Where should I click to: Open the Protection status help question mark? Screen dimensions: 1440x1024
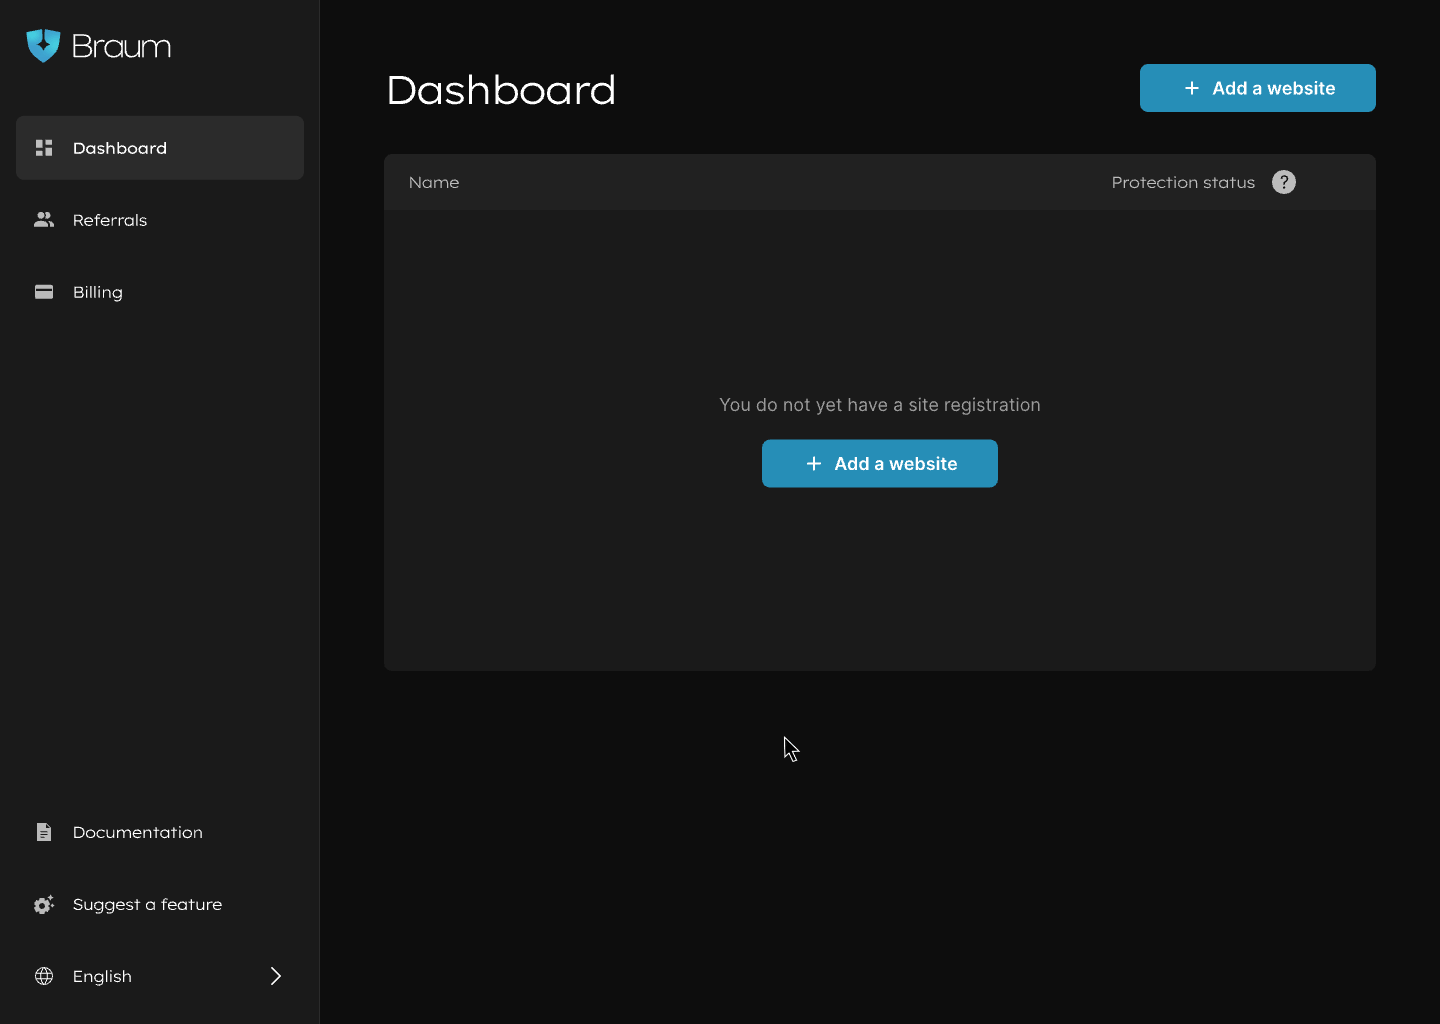point(1284,182)
